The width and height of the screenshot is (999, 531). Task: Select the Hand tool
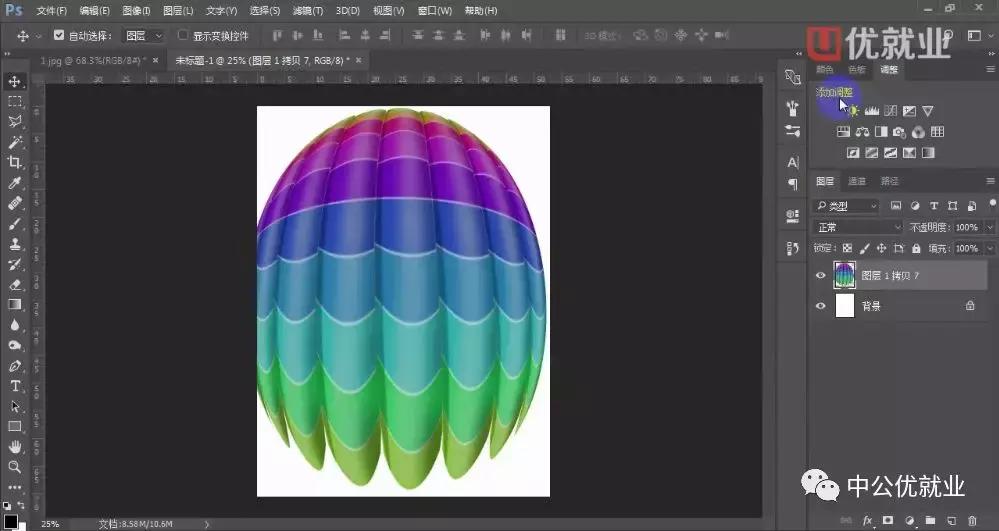point(15,446)
